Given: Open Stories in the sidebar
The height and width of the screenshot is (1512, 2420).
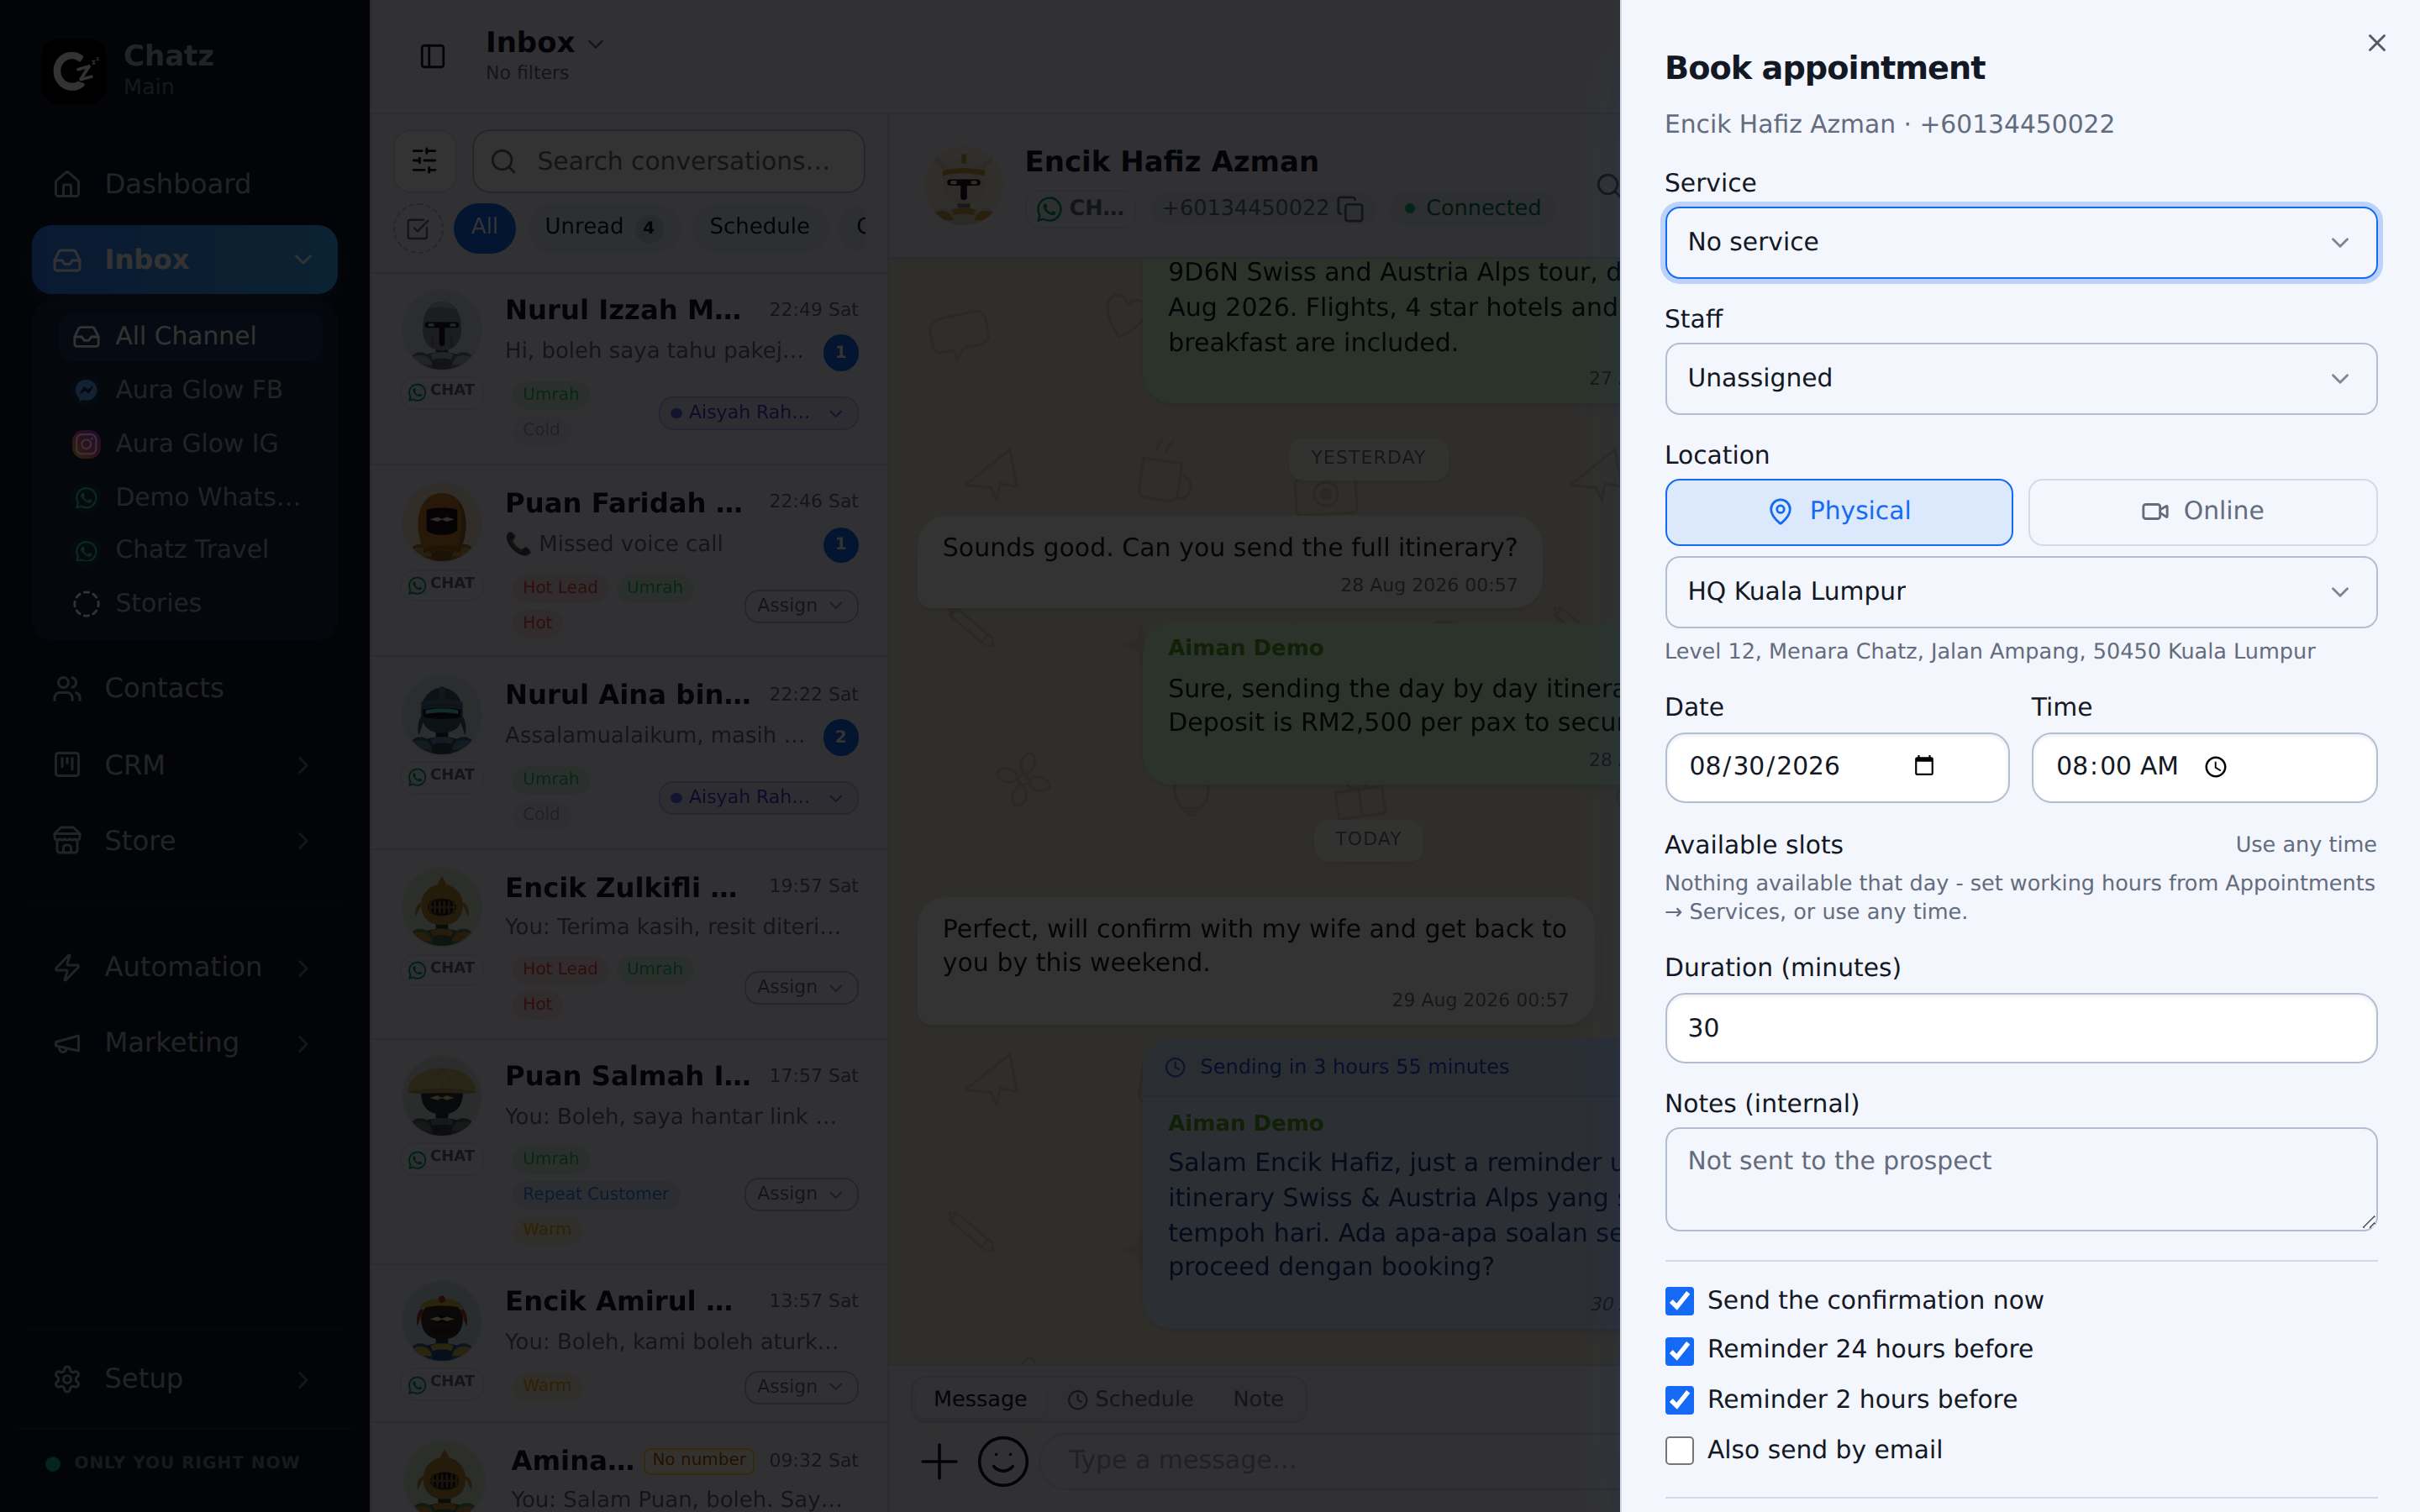Looking at the screenshot, I should click(188, 603).
